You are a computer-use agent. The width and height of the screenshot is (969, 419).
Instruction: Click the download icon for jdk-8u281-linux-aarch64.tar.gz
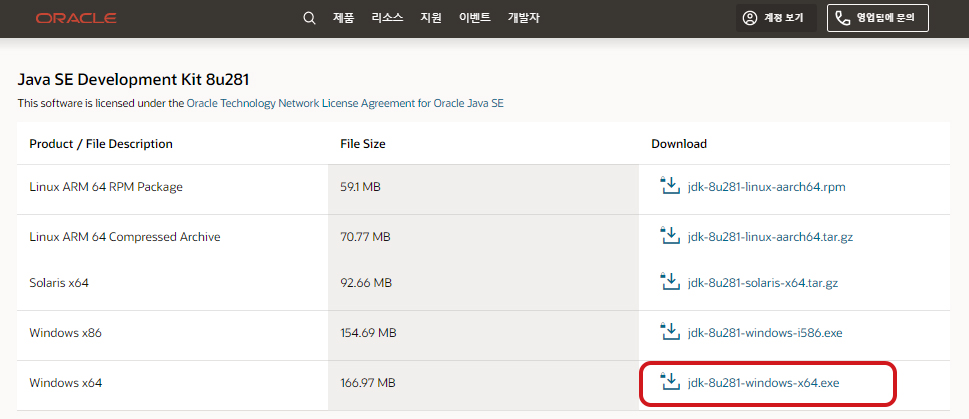669,235
